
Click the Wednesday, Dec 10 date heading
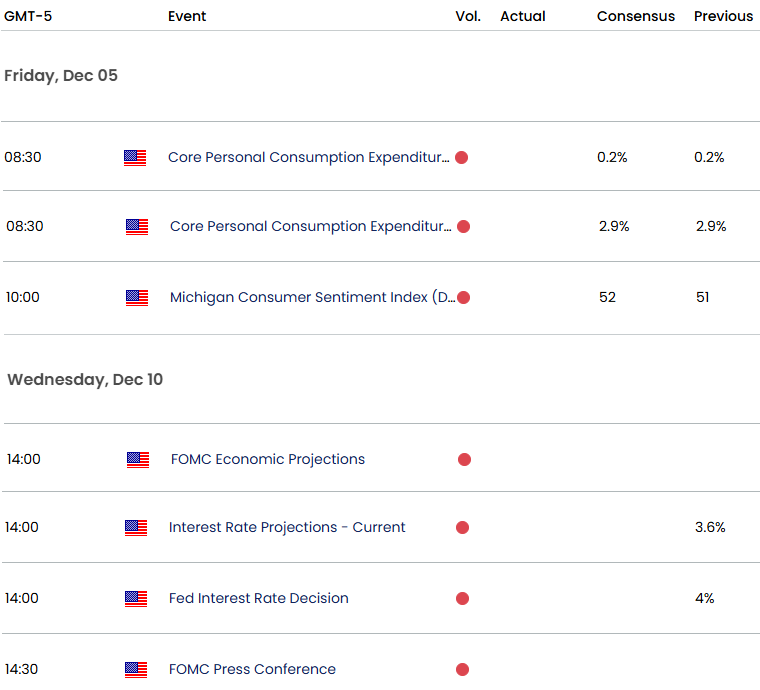pyautogui.click(x=85, y=380)
